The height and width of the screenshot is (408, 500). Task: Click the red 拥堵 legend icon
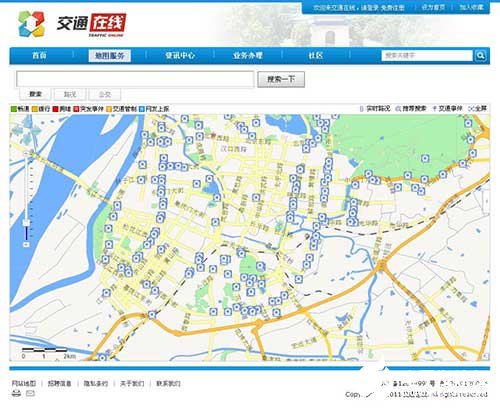coord(55,109)
